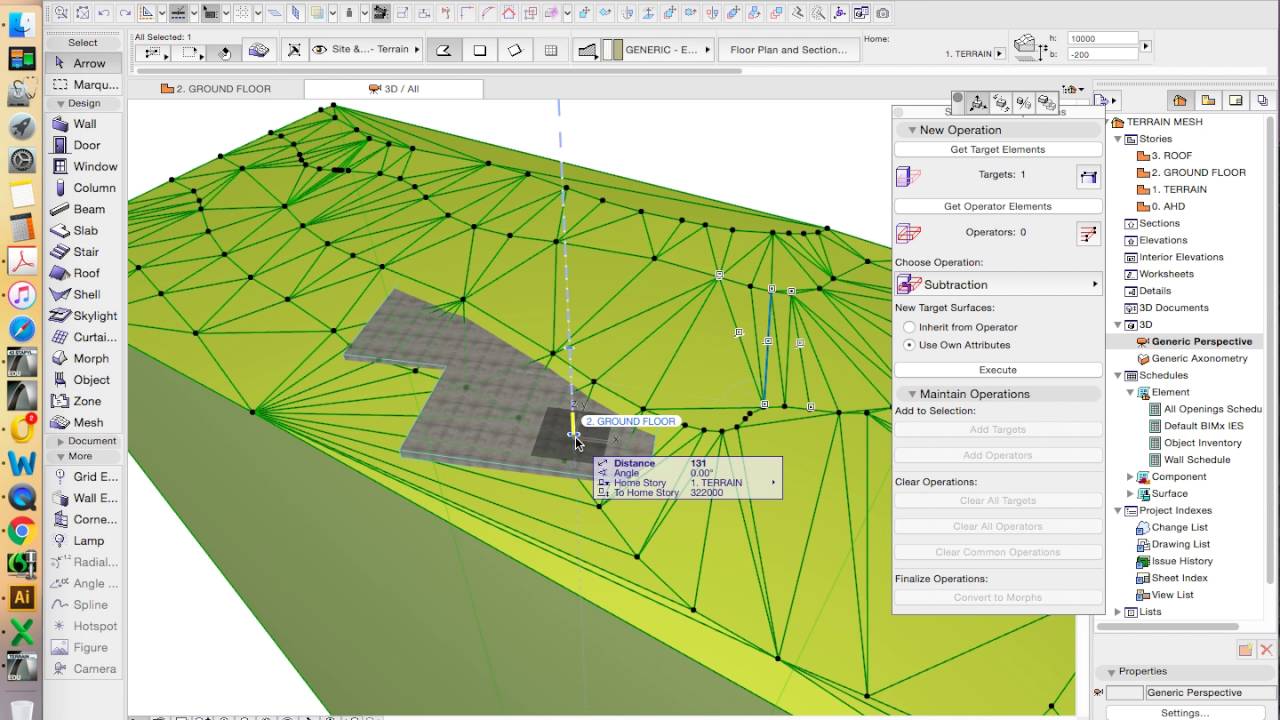Image resolution: width=1280 pixels, height=720 pixels.
Task: Click the height value input field 10000
Action: (1103, 38)
